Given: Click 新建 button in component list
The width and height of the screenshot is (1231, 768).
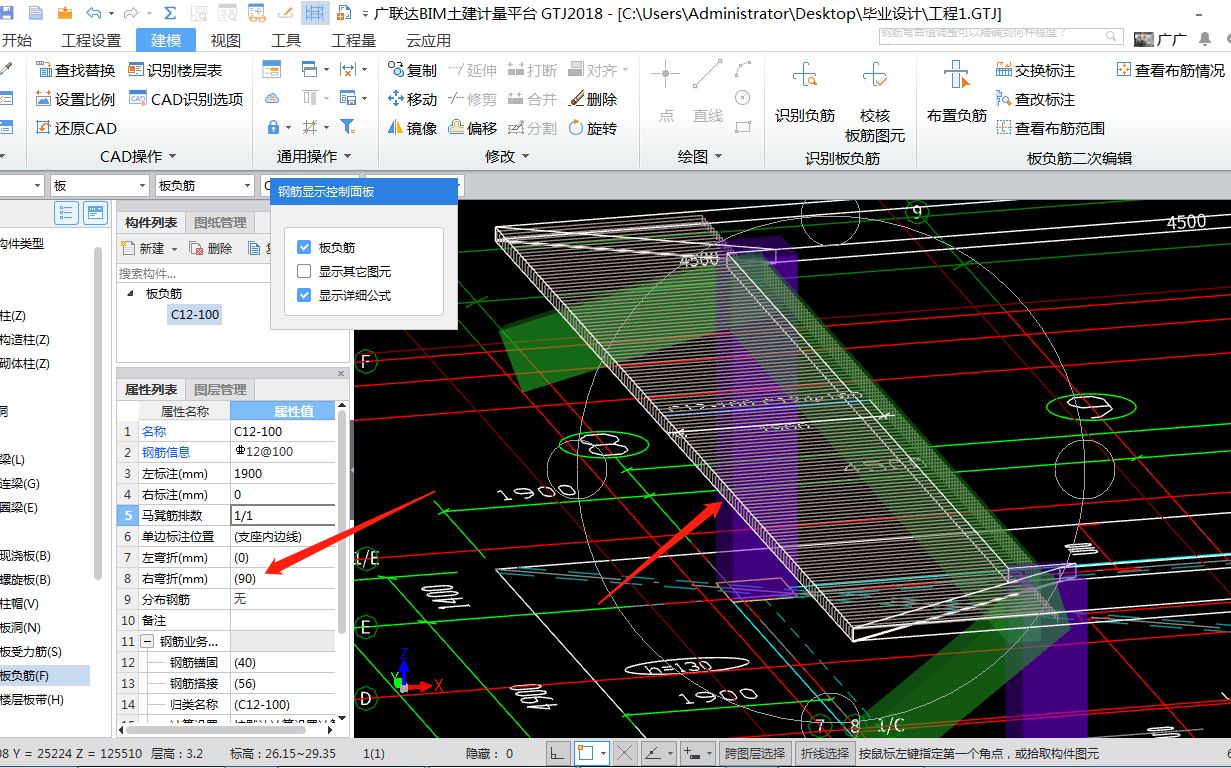Looking at the screenshot, I should (144, 249).
